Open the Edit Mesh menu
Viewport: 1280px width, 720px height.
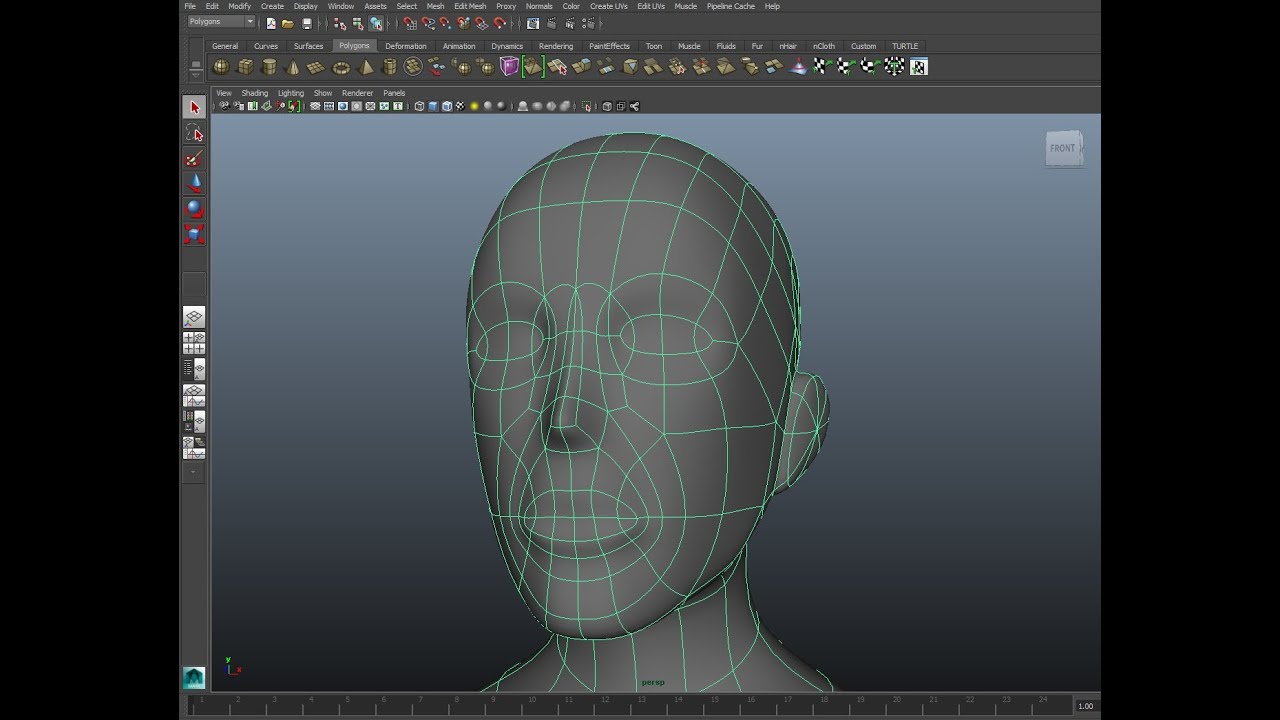(470, 6)
